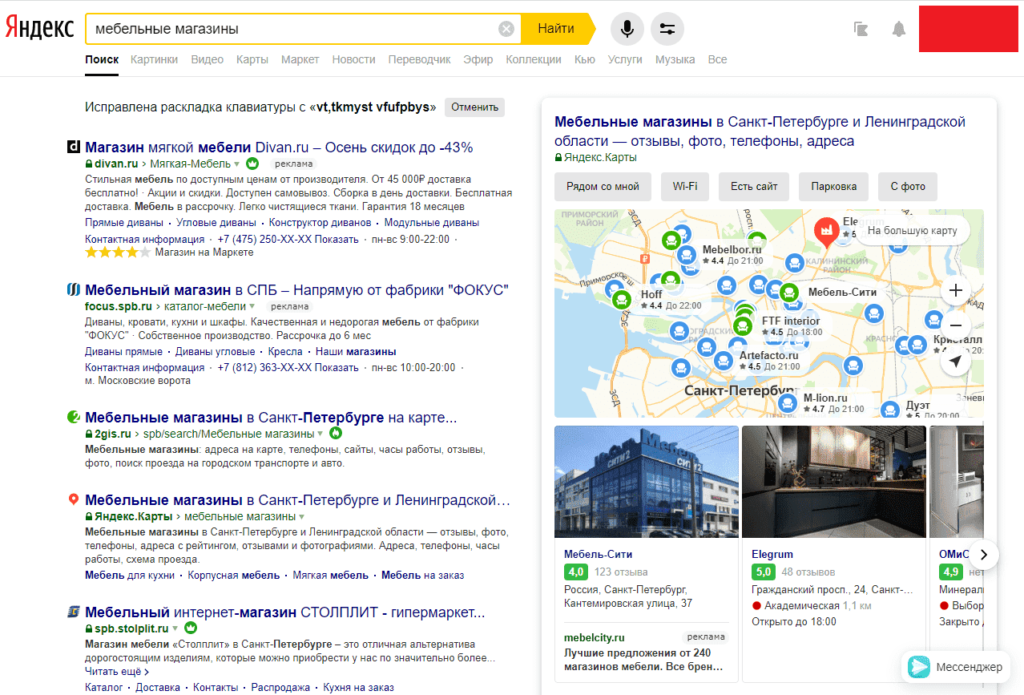The image size is (1024, 695).
Task: Expand dropdown arrow next to divan.ru URL
Action: pos(237,163)
